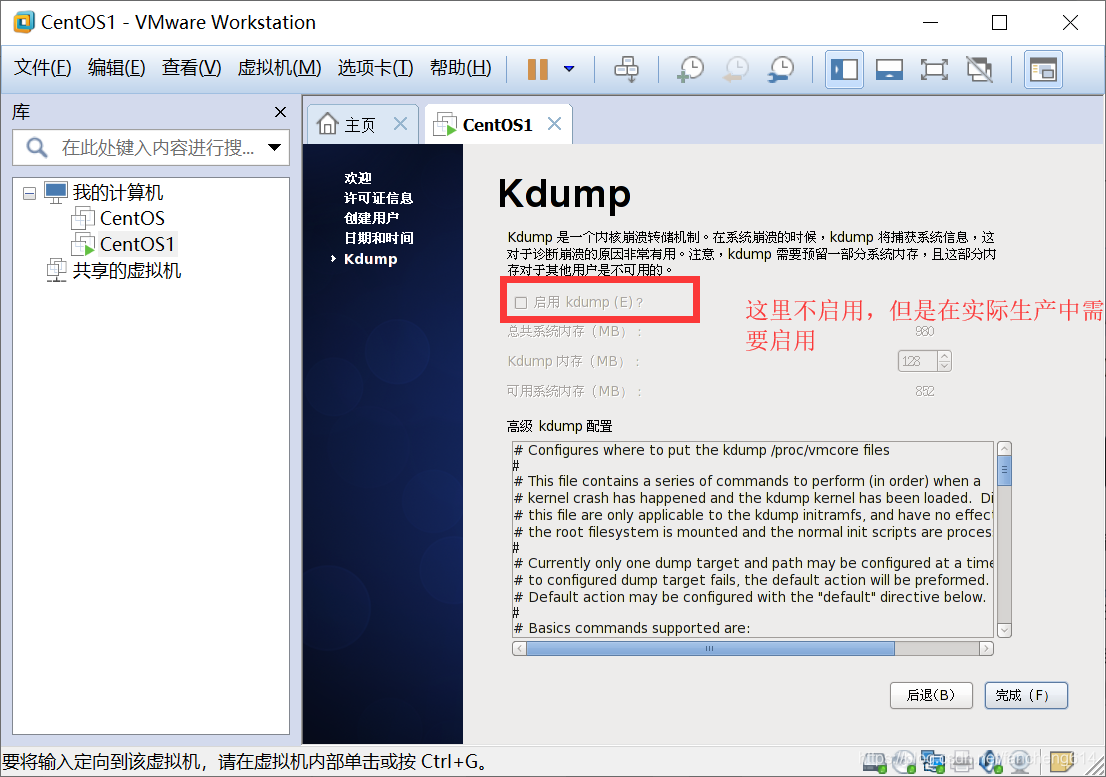The image size is (1106, 777).
Task: Click the horizontal scrollbar thumb
Action: click(x=710, y=649)
